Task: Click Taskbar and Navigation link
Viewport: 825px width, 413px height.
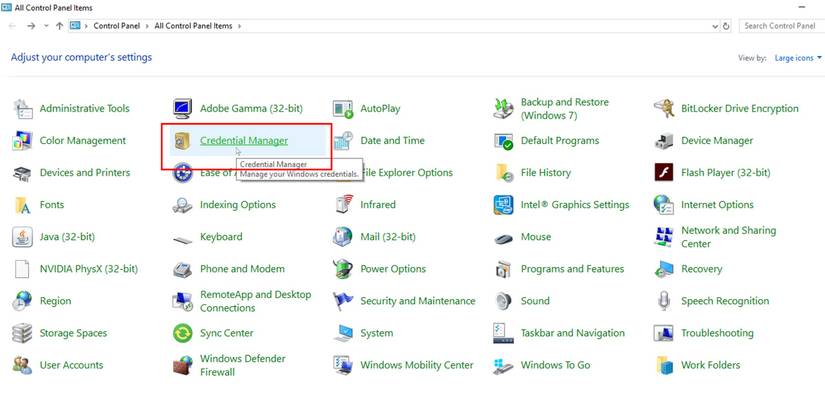Action: [x=572, y=333]
